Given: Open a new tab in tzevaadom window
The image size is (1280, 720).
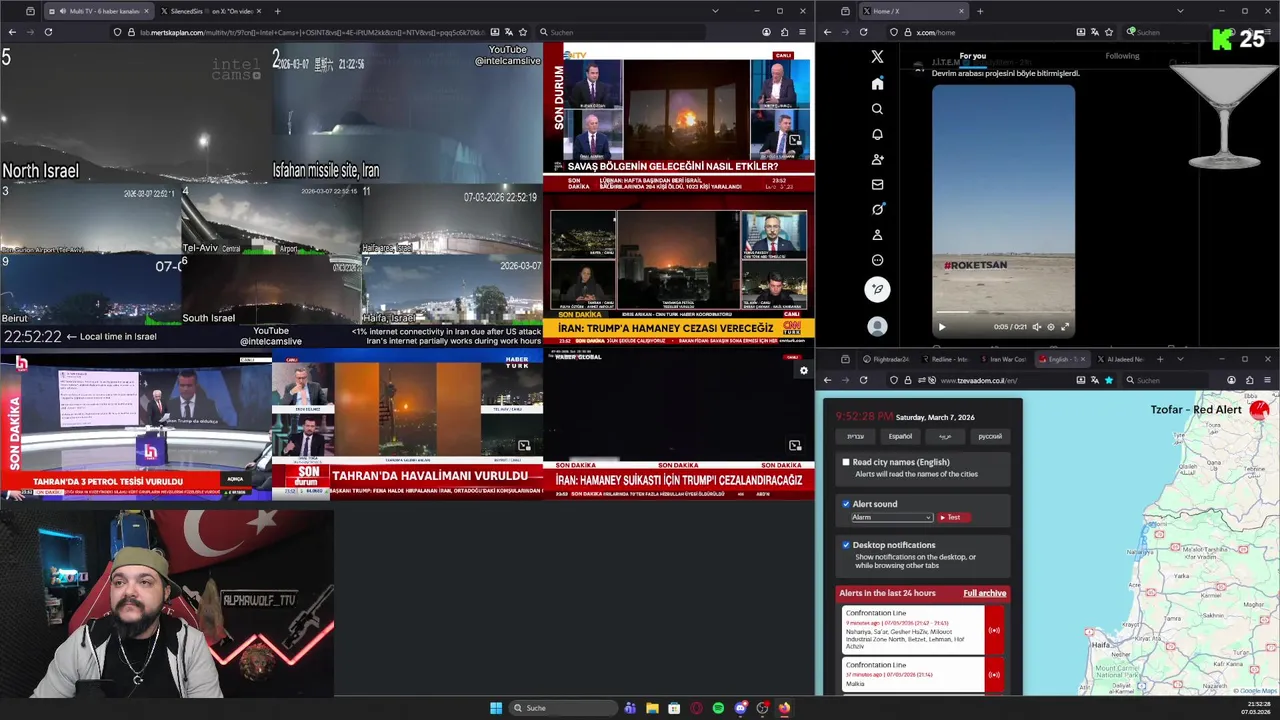Looking at the screenshot, I should (1160, 359).
